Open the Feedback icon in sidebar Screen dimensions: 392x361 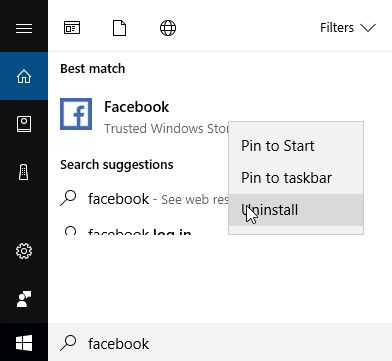(x=24, y=299)
